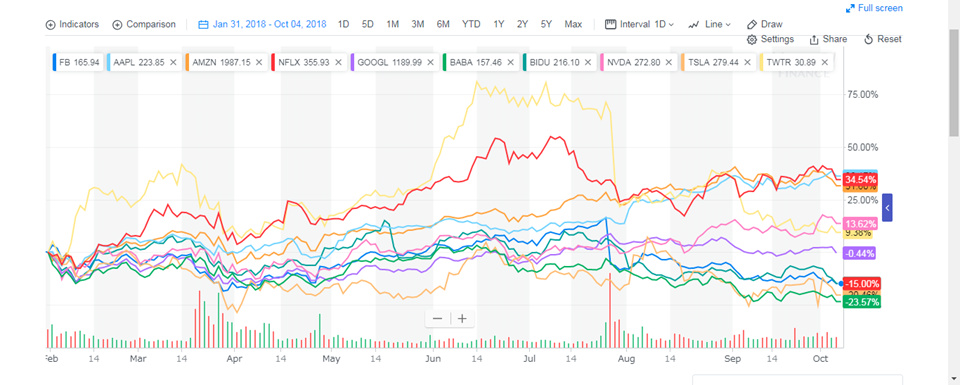This screenshot has width=960, height=385.
Task: Remove GOOGL from comparison
Action: coord(430,62)
